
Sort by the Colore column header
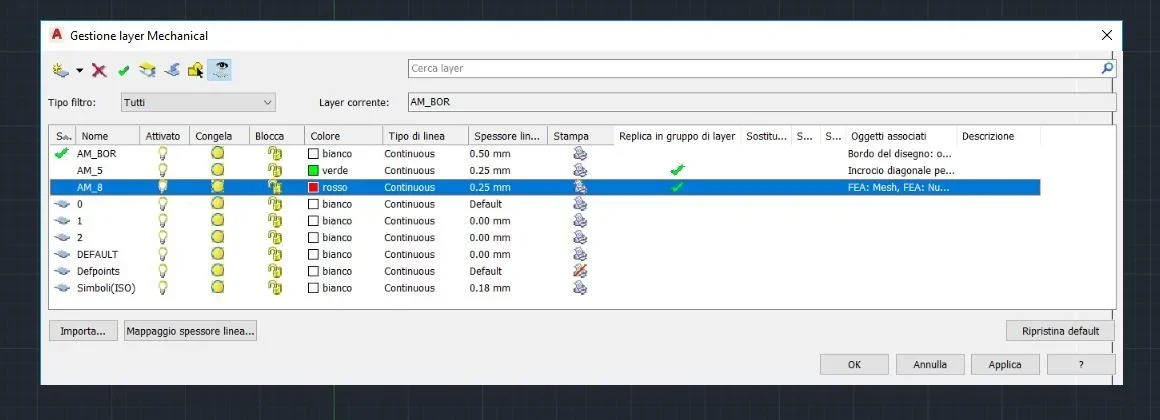343,136
